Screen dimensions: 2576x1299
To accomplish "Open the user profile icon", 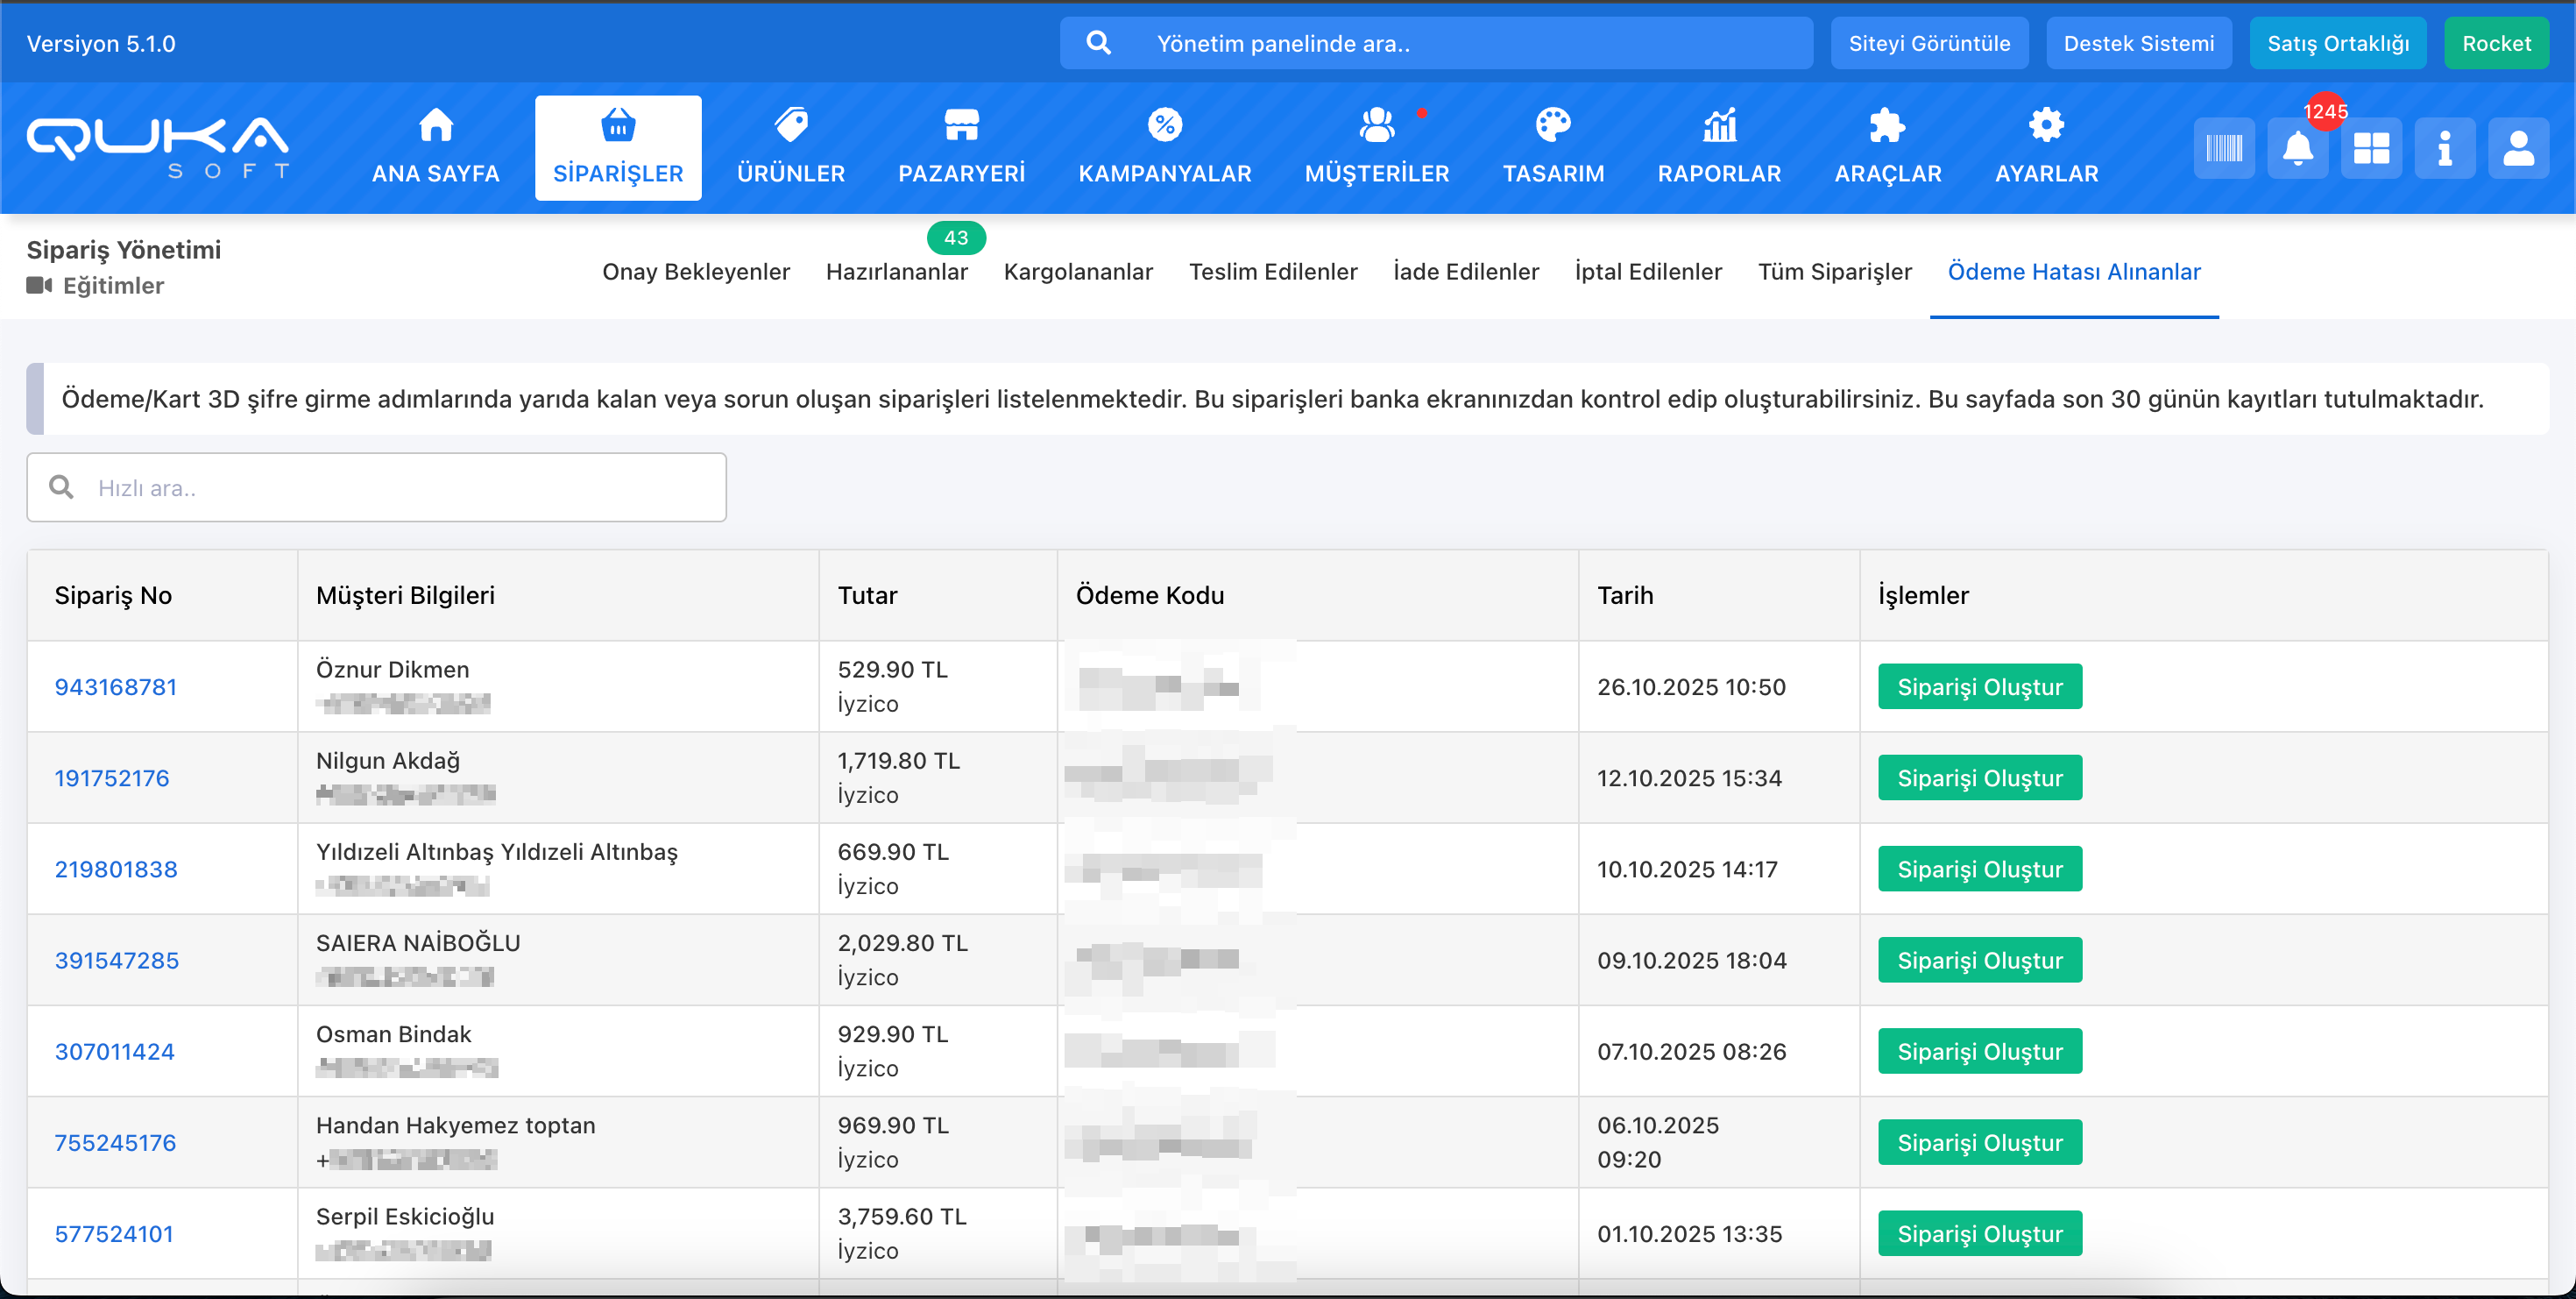I will point(2517,149).
